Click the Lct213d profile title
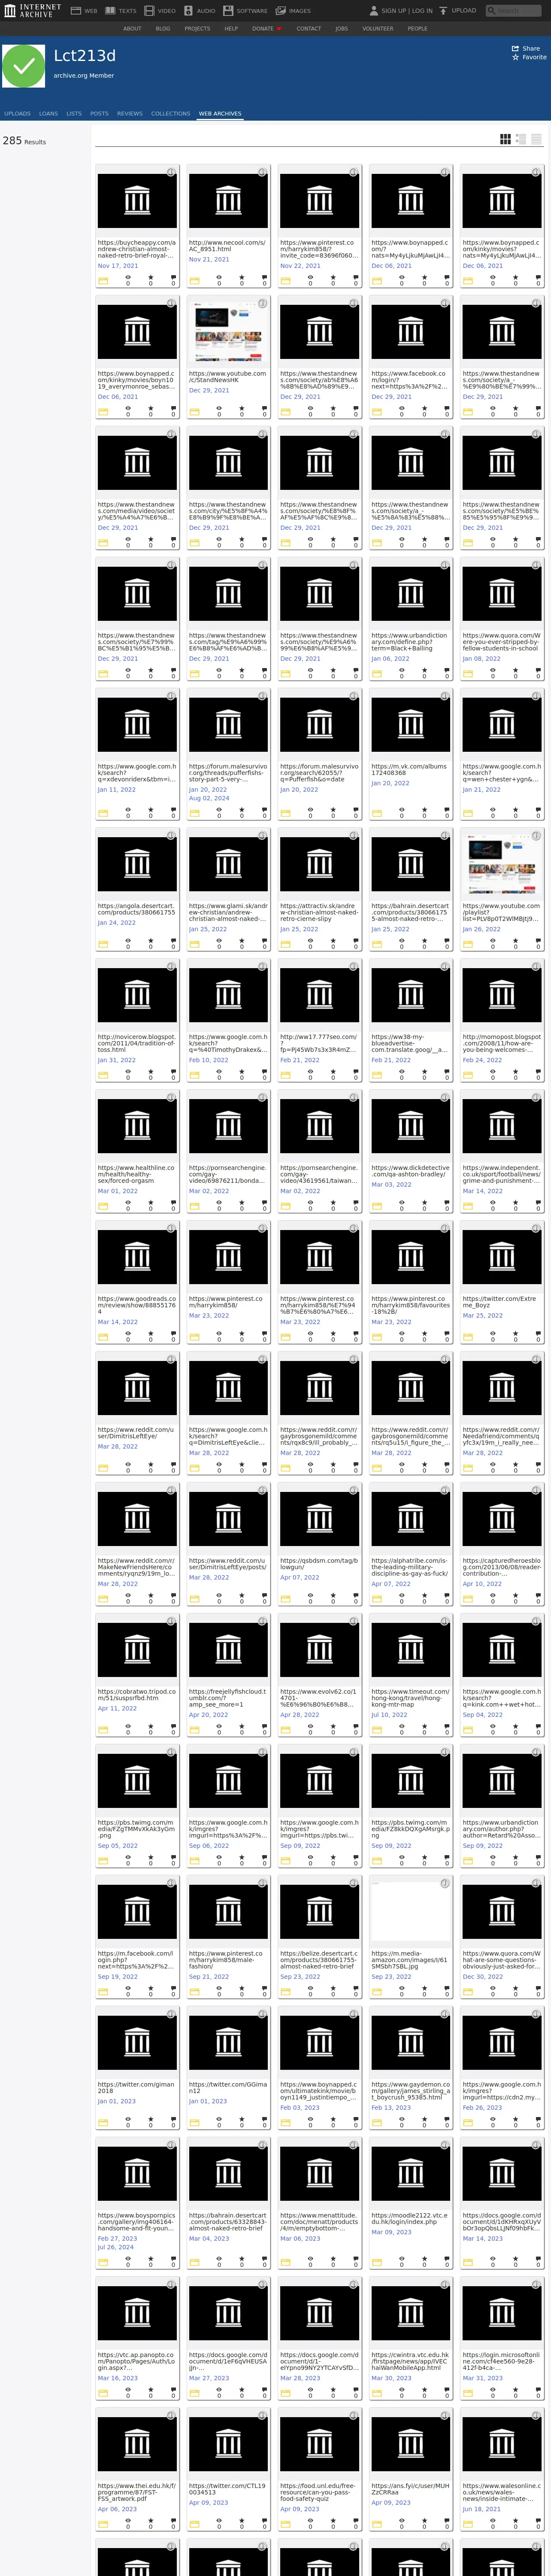 (x=85, y=56)
